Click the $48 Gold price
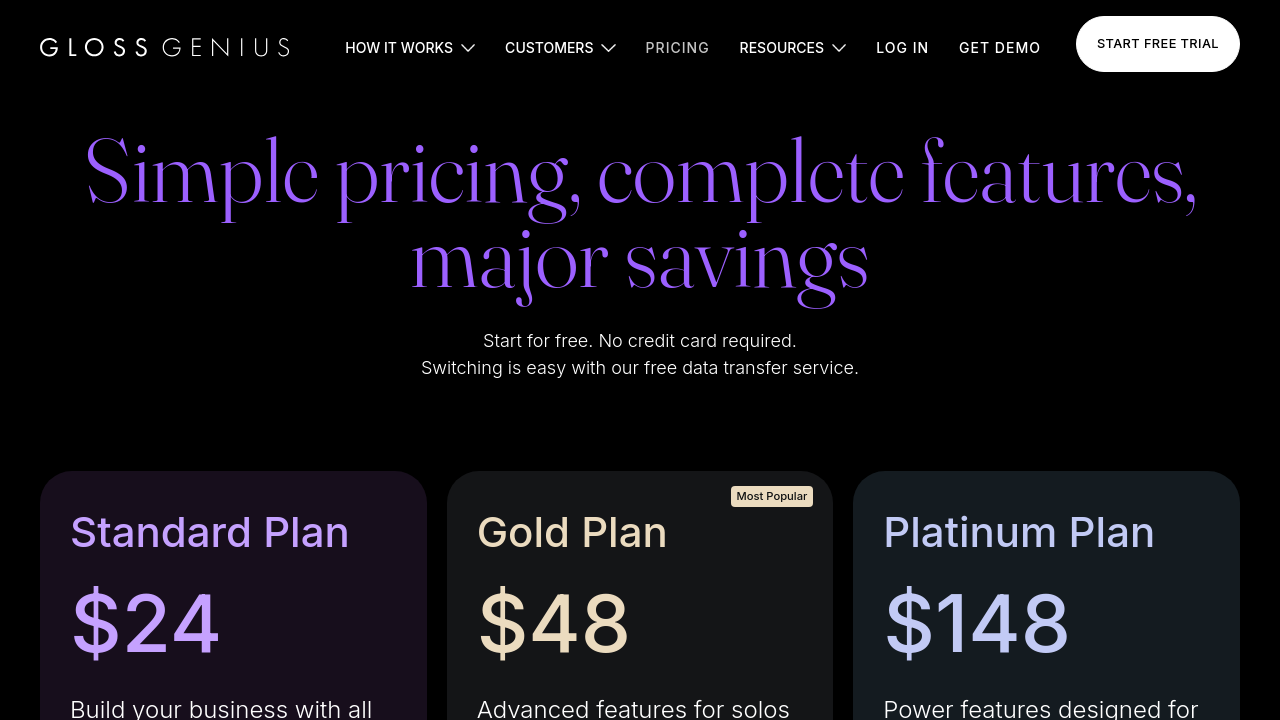Screen dimensions: 1280x720 pos(554,624)
